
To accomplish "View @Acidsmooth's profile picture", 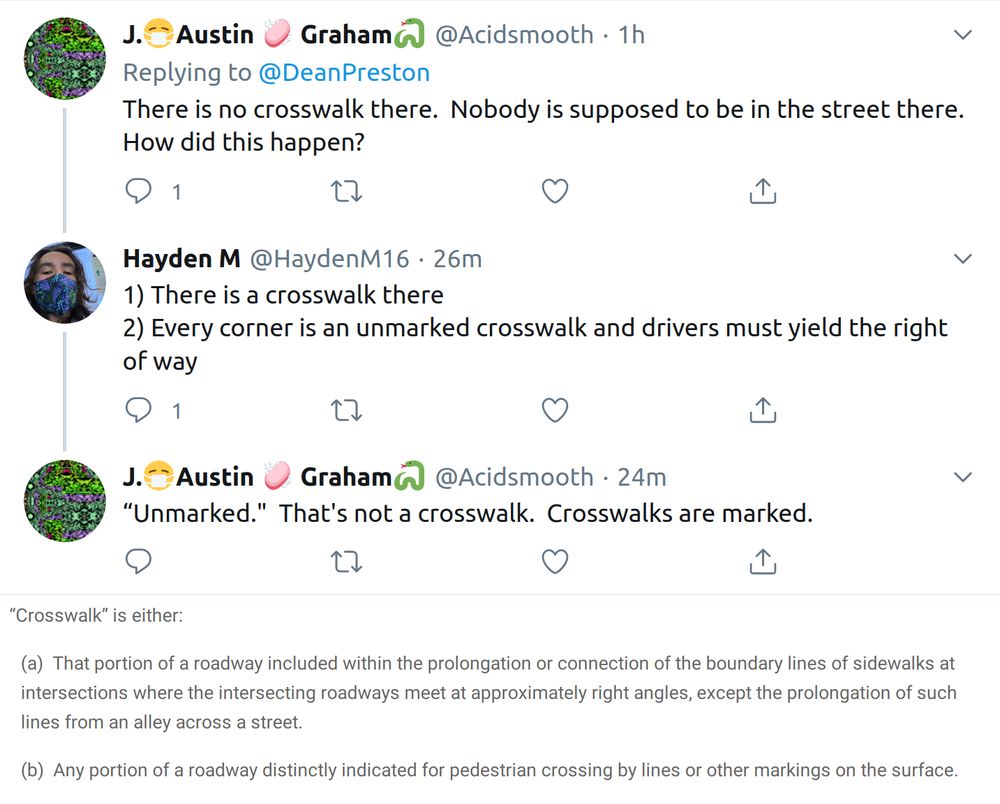I will 64,59.
